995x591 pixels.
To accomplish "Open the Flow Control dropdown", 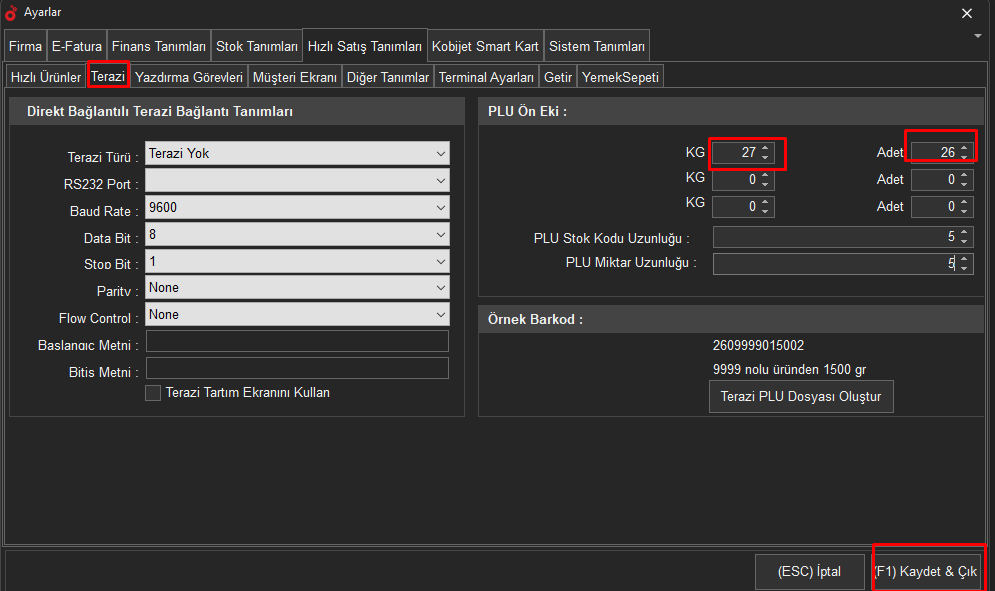I will (297, 315).
